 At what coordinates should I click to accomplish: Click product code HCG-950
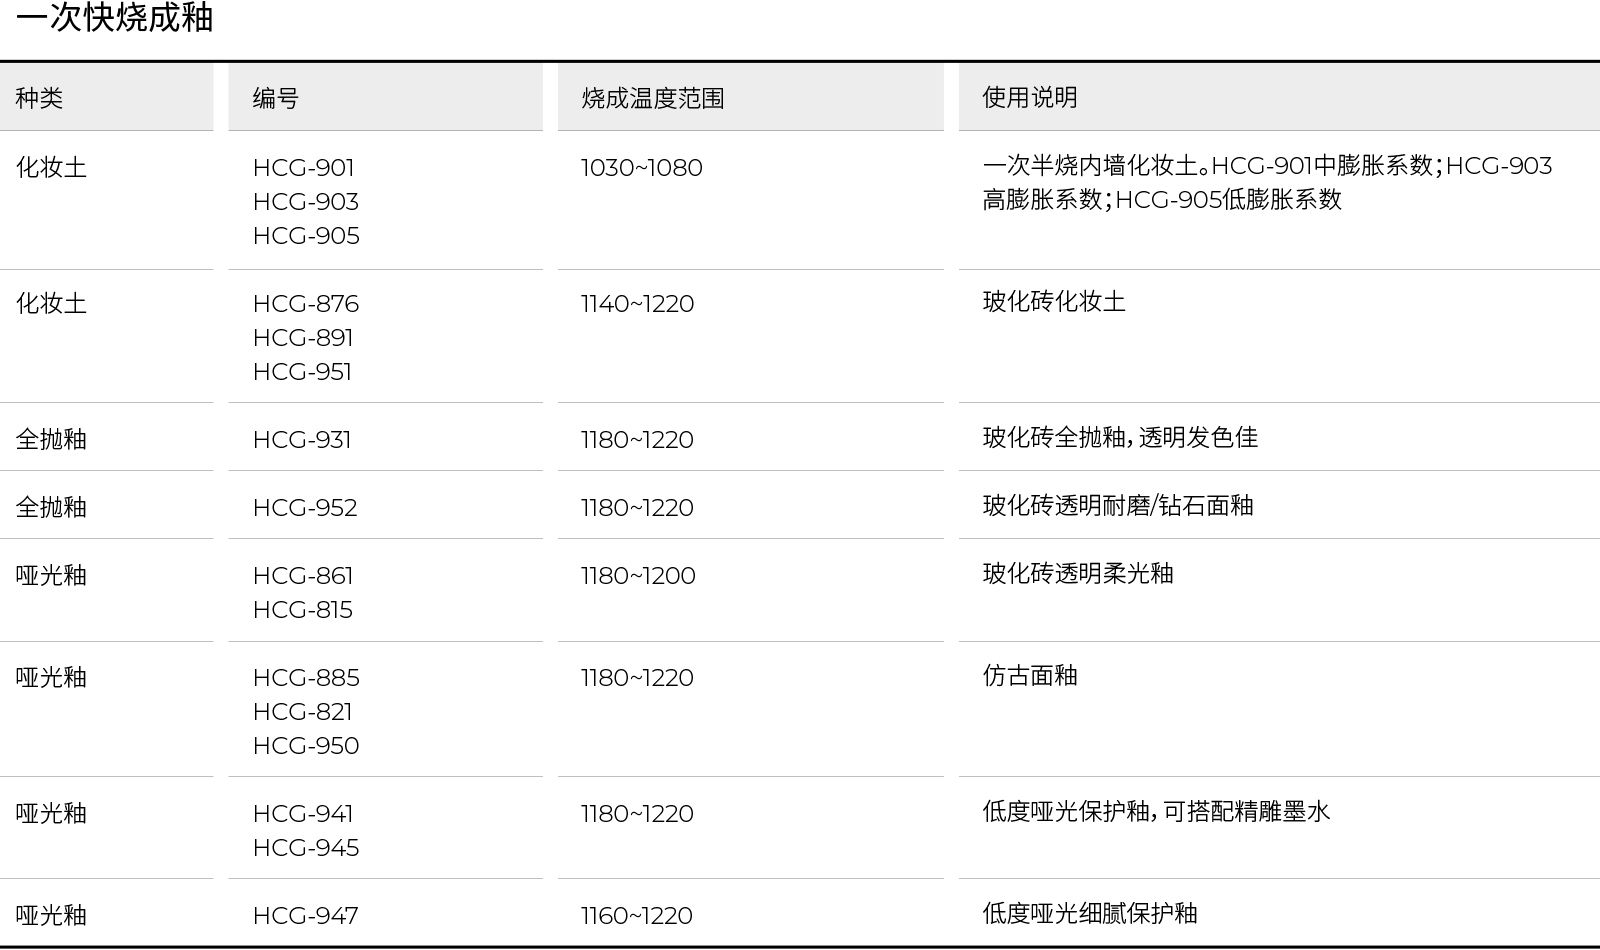pyautogui.click(x=306, y=745)
